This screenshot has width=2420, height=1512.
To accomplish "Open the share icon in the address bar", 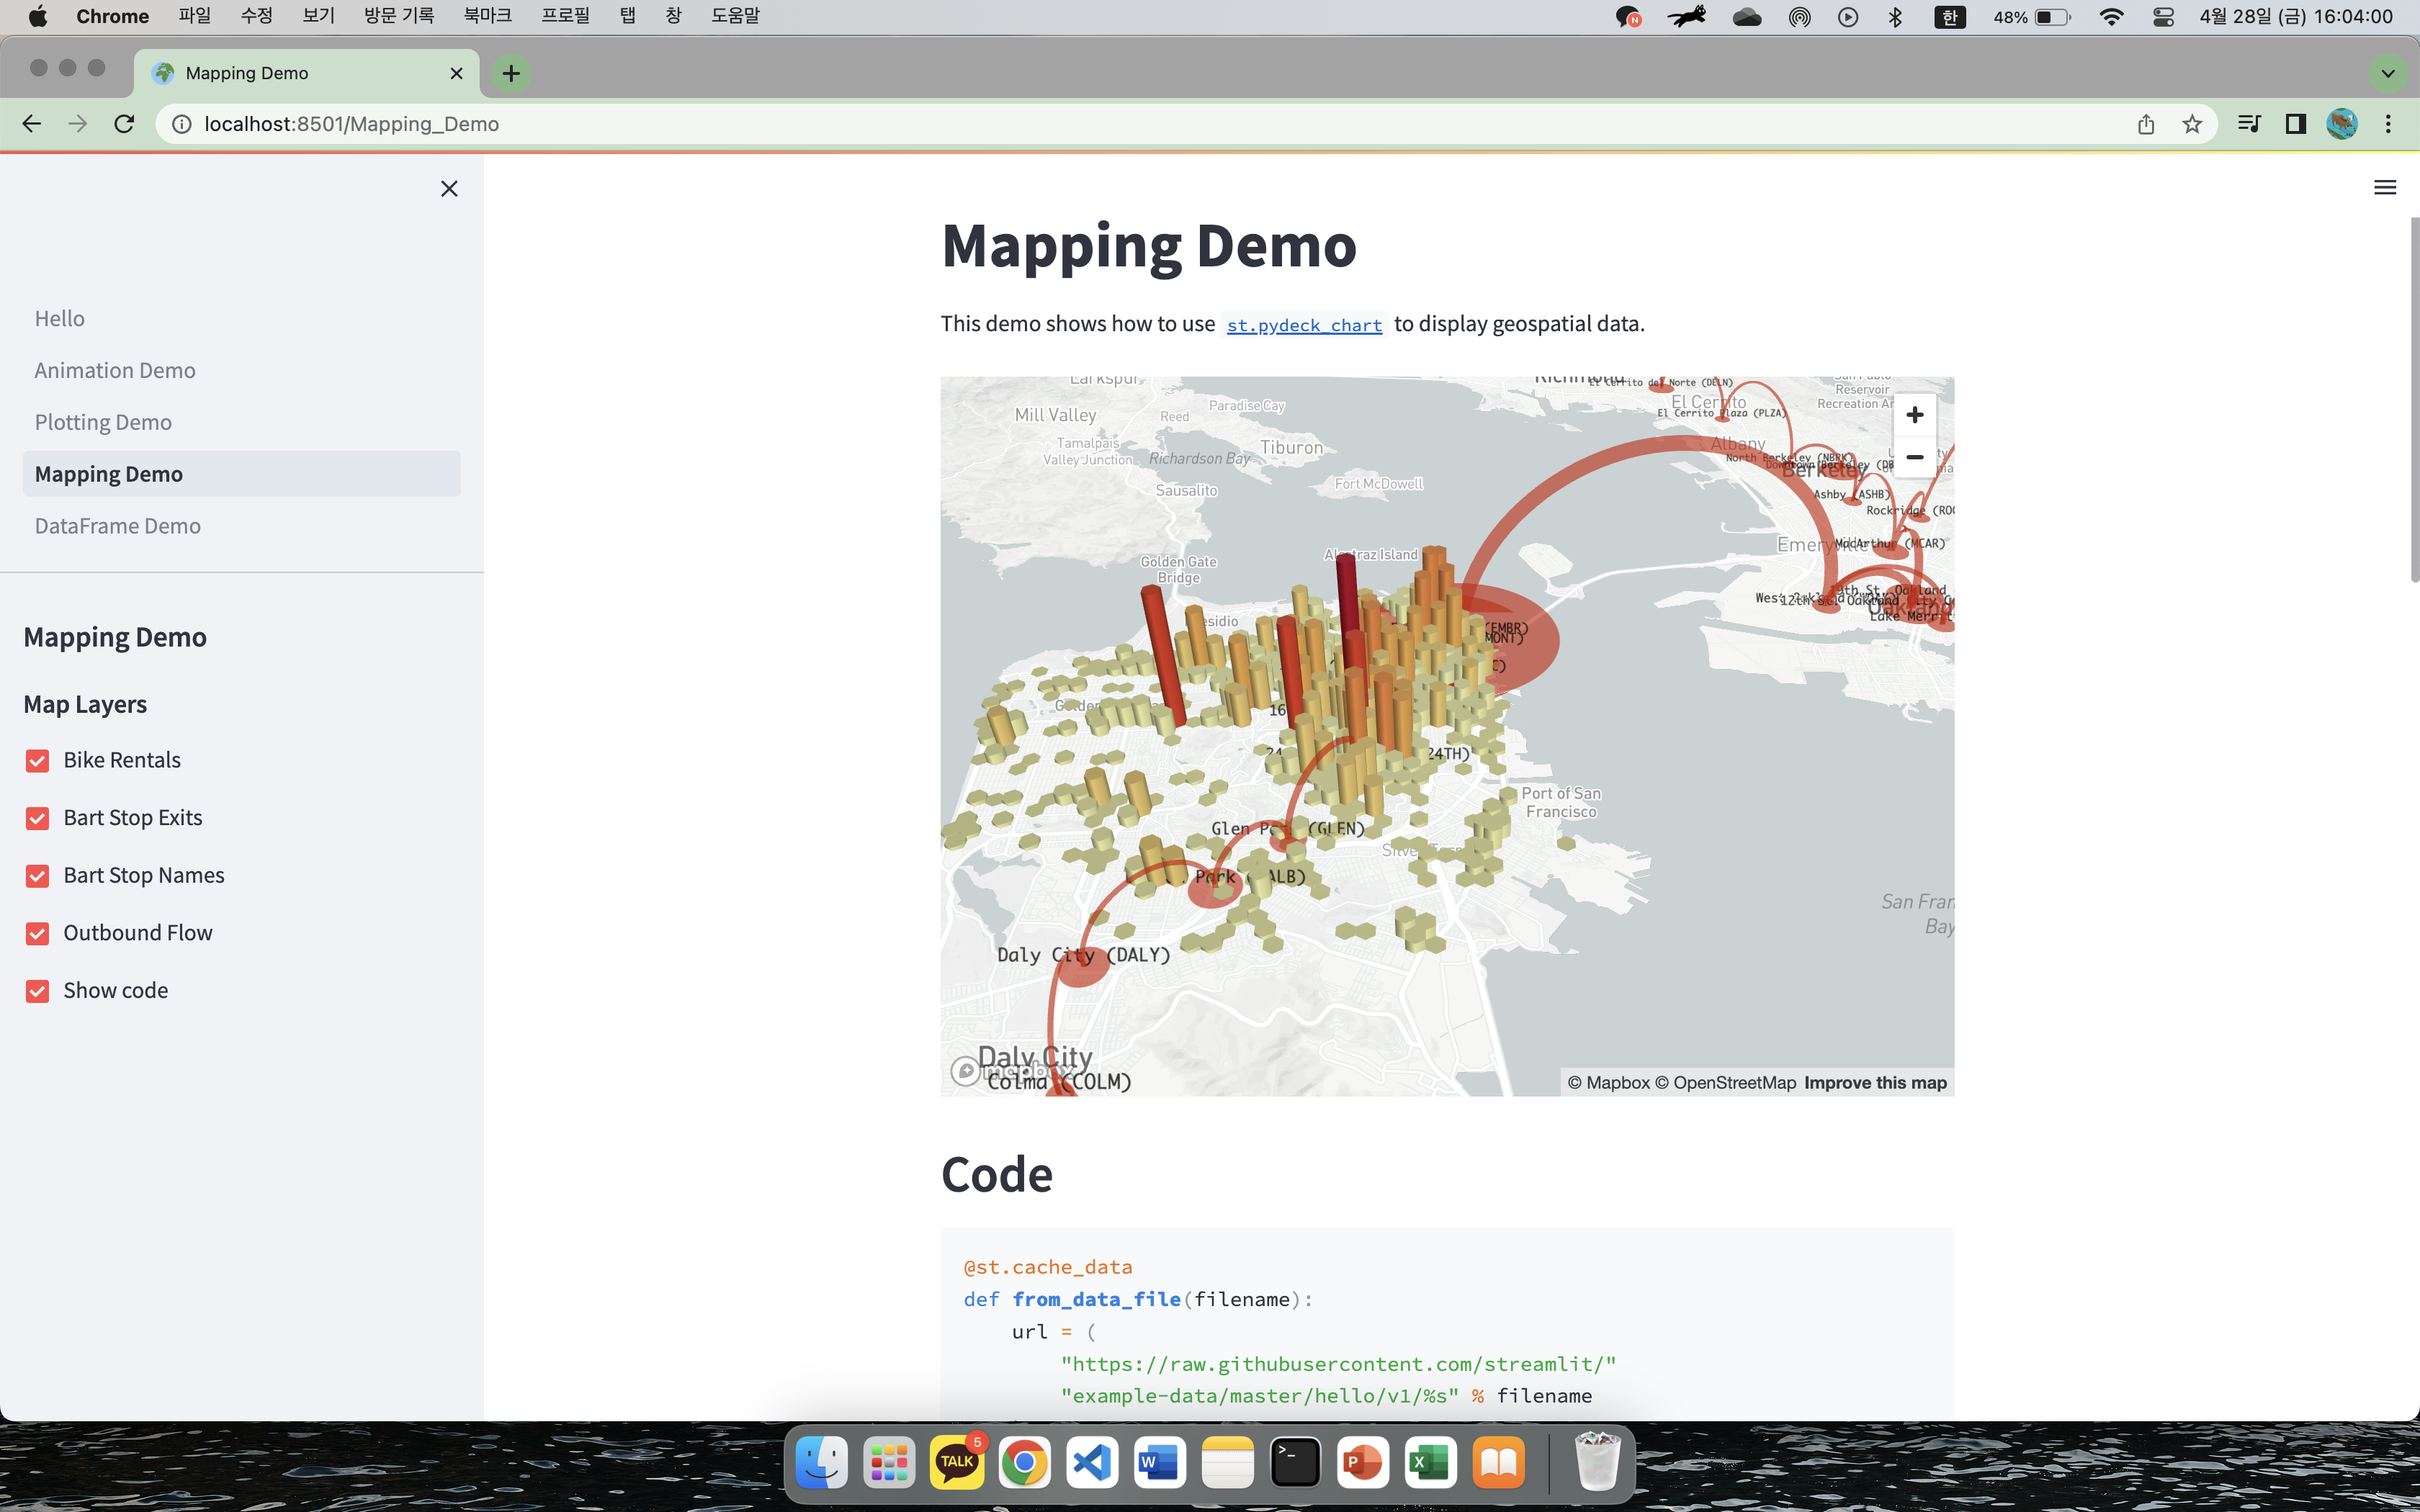I will 2146,124.
